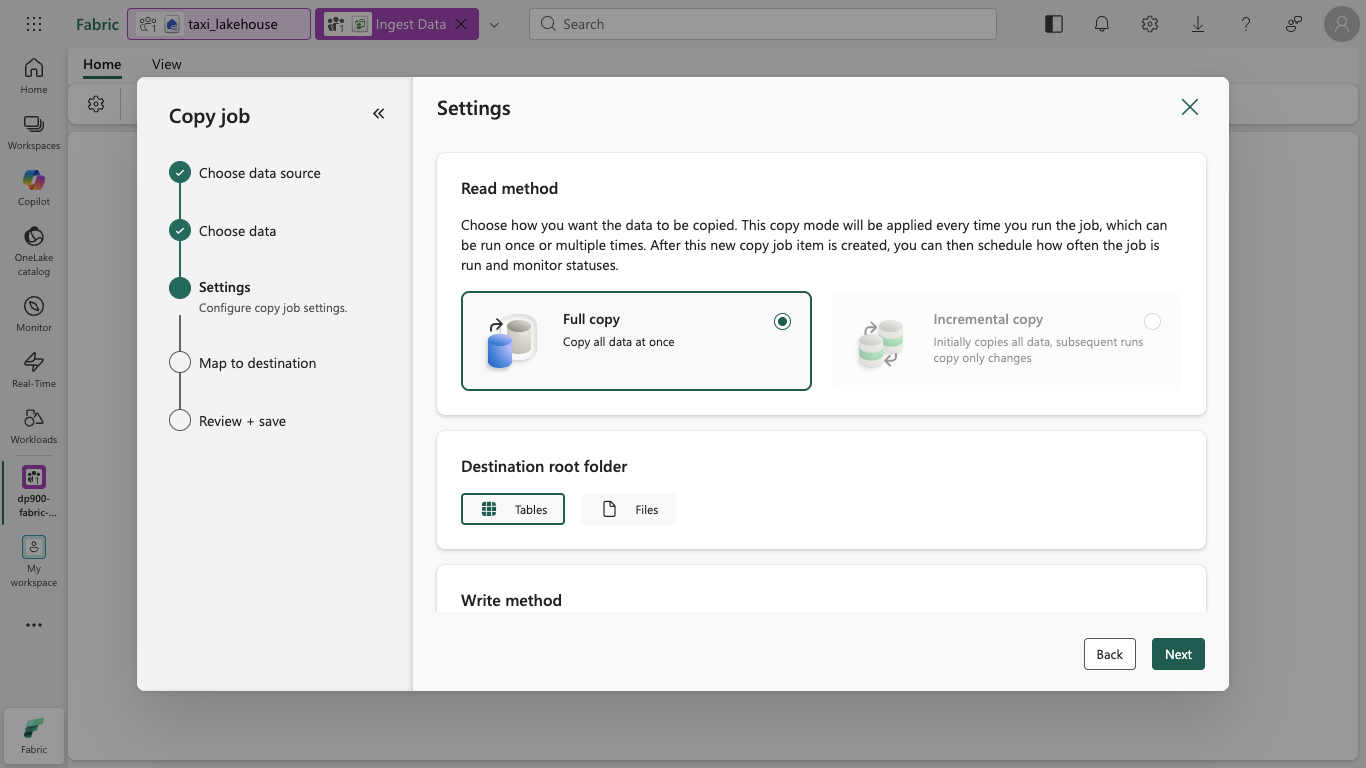Select the Full copy radio button

pos(782,321)
